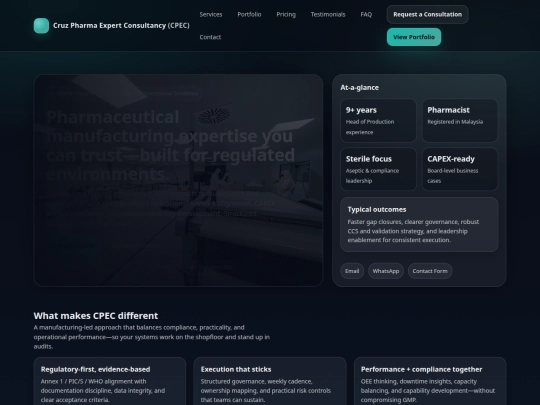Go to the Portfolio nav link
This screenshot has width=540, height=405.
249,14
